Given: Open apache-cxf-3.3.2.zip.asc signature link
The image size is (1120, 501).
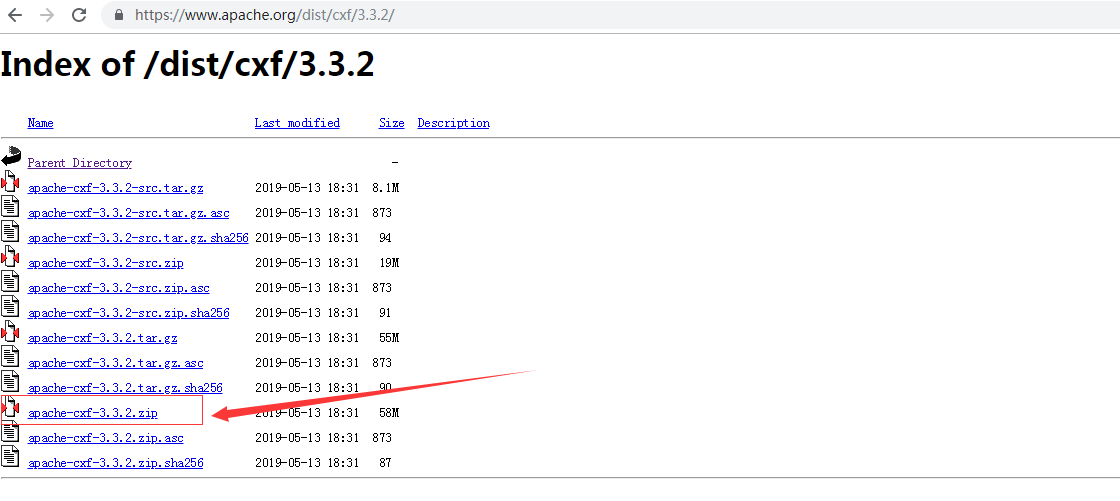Looking at the screenshot, I should [106, 438].
